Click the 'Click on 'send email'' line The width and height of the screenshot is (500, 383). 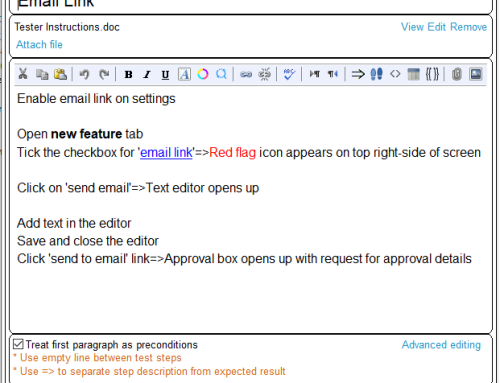point(138,188)
